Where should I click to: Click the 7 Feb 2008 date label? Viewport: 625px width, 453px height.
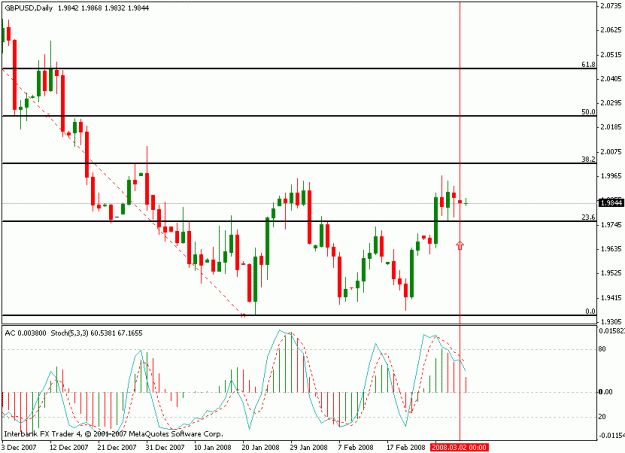pos(356,447)
